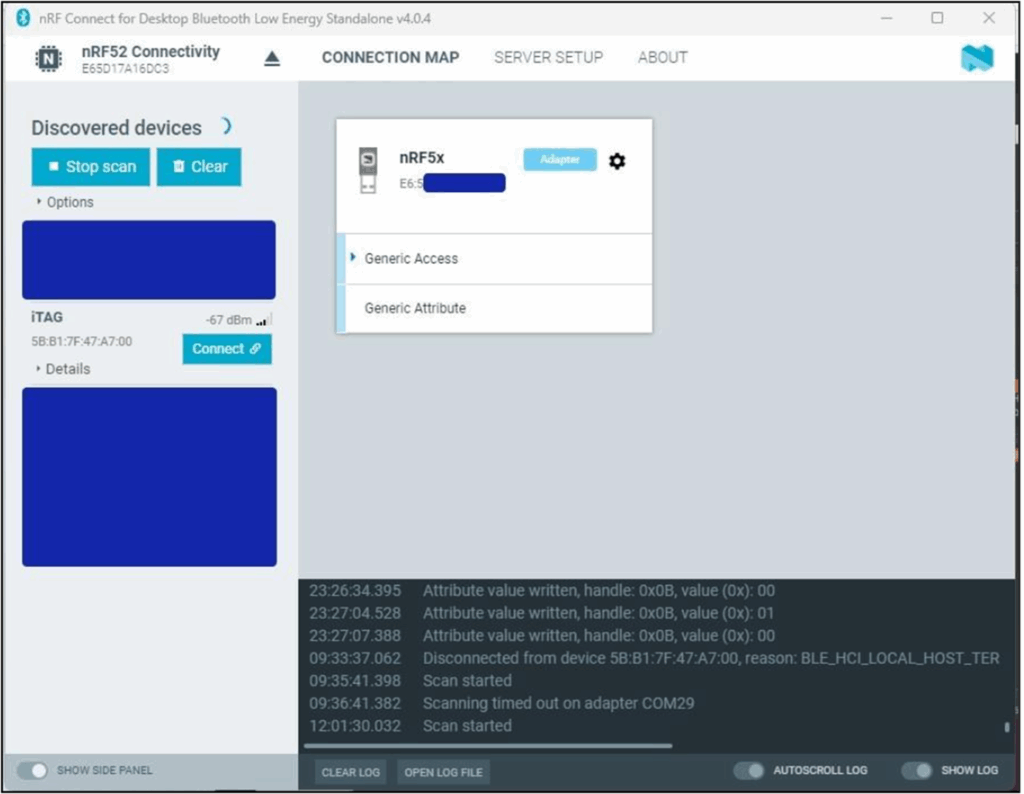
Task: Switch to the Connection Map tab
Action: coord(391,57)
